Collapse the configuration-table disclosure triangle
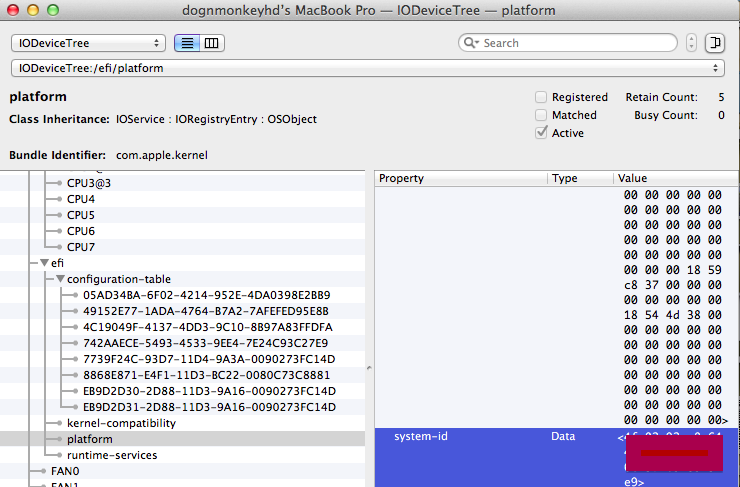740x487 pixels. [x=60, y=279]
